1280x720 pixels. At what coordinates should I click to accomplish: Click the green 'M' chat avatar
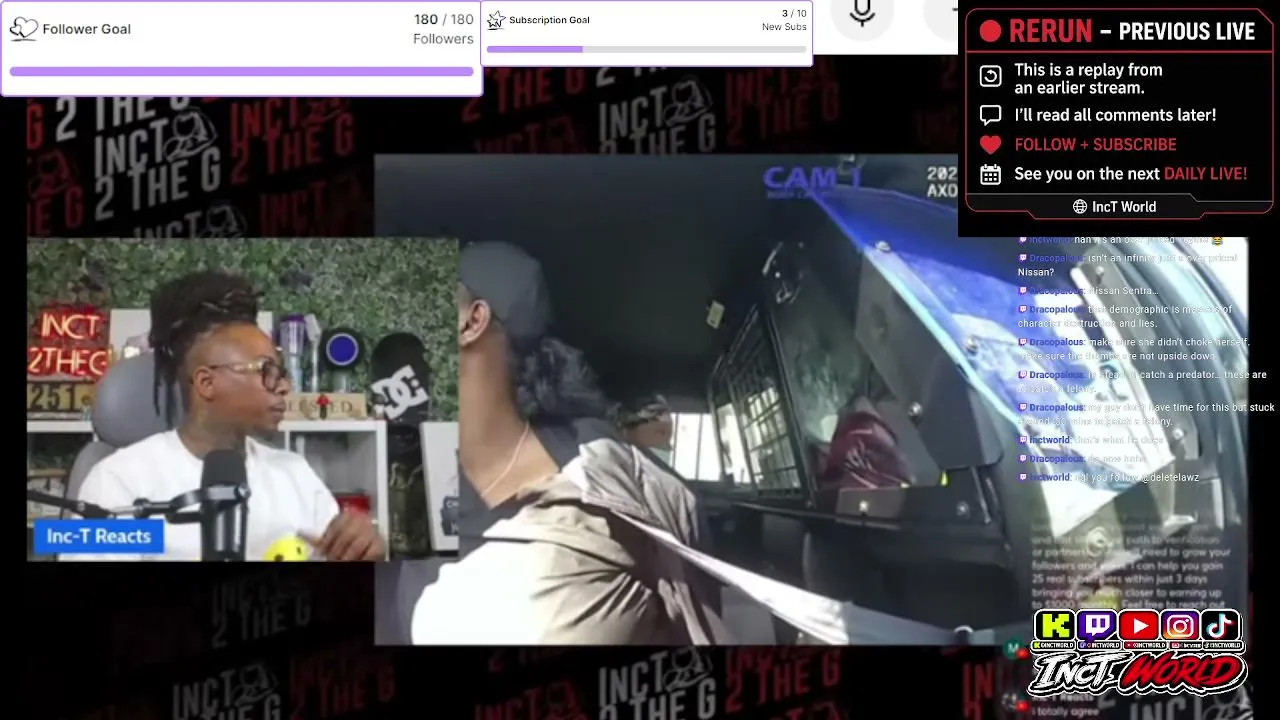(x=1013, y=648)
